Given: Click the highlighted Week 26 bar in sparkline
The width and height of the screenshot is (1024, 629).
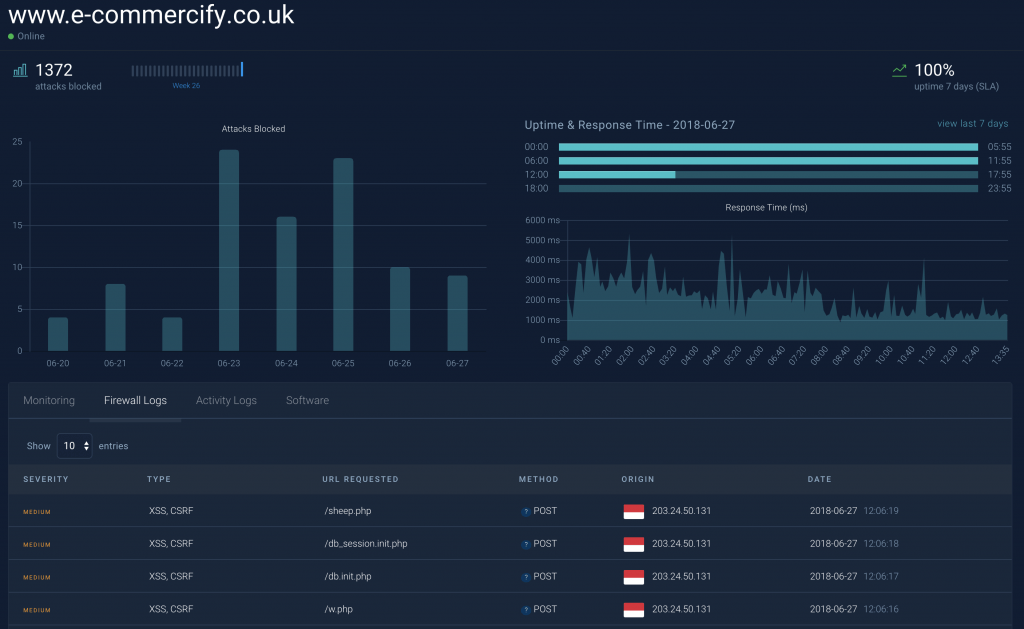Looking at the screenshot, I should click(242, 70).
